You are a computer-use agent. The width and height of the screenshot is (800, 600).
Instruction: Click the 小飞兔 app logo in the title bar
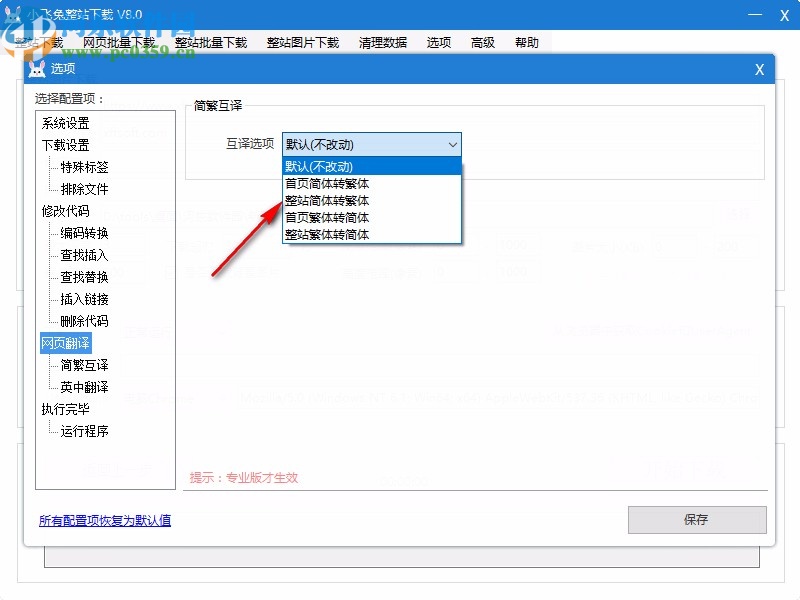[14, 13]
